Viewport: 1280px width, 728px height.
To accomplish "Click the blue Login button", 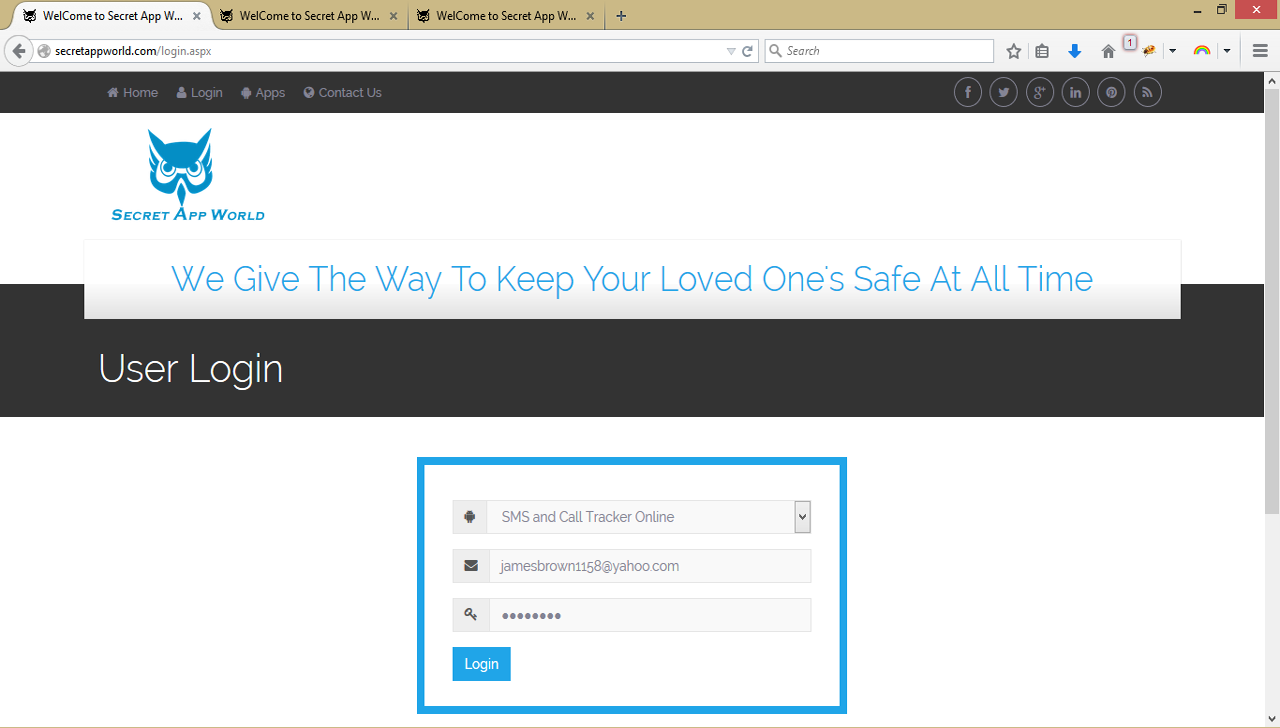I will (x=481, y=664).
